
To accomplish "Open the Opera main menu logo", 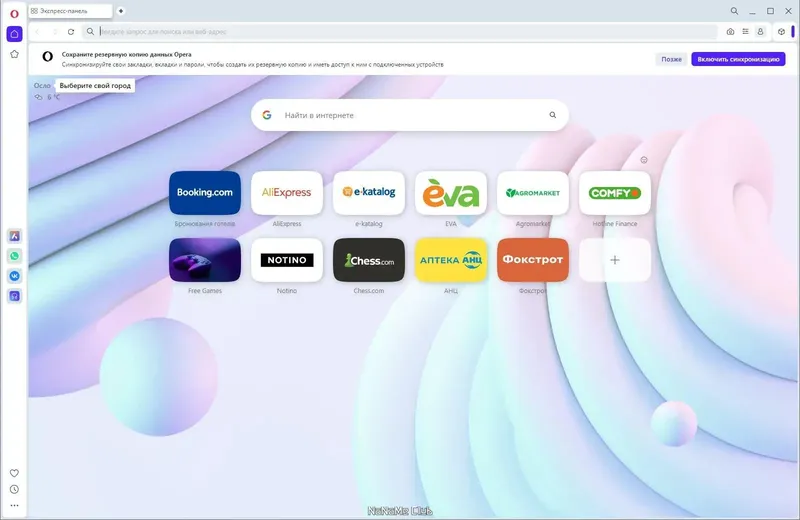I will [x=14, y=14].
